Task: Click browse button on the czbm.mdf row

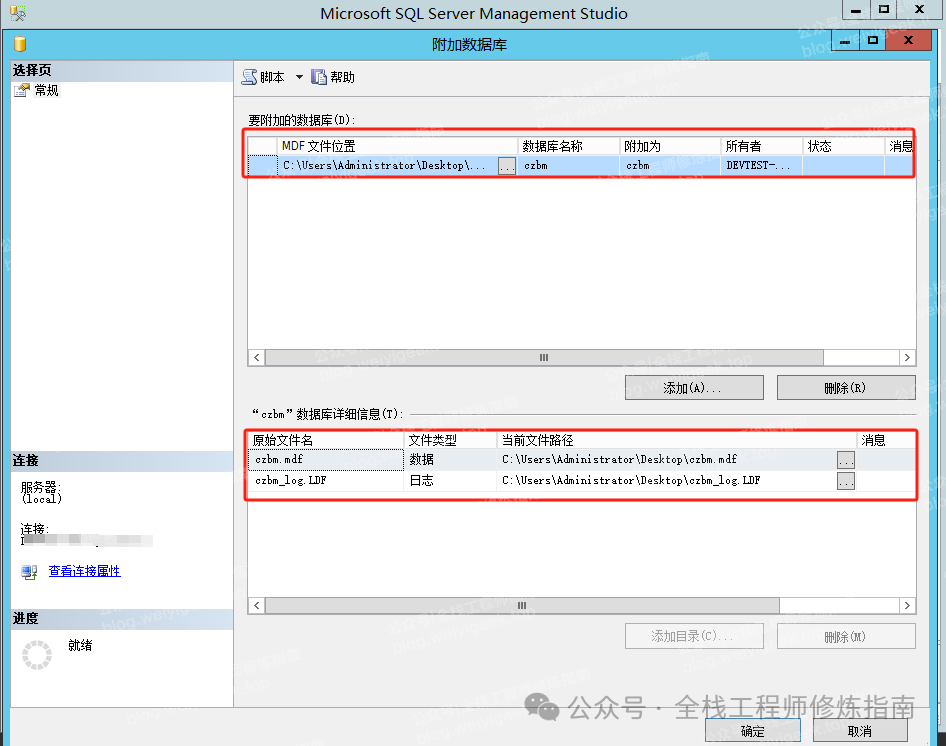Action: pyautogui.click(x=846, y=460)
